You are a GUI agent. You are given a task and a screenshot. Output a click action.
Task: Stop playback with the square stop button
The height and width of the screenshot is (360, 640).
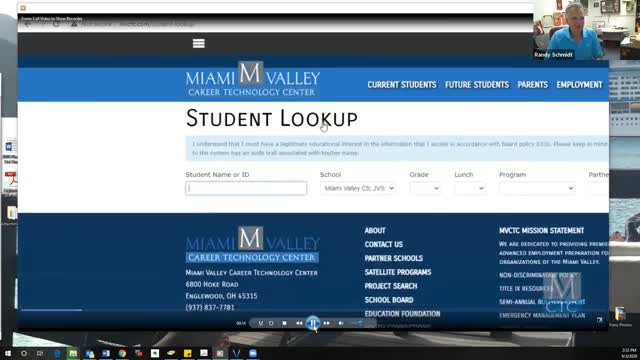coord(284,323)
